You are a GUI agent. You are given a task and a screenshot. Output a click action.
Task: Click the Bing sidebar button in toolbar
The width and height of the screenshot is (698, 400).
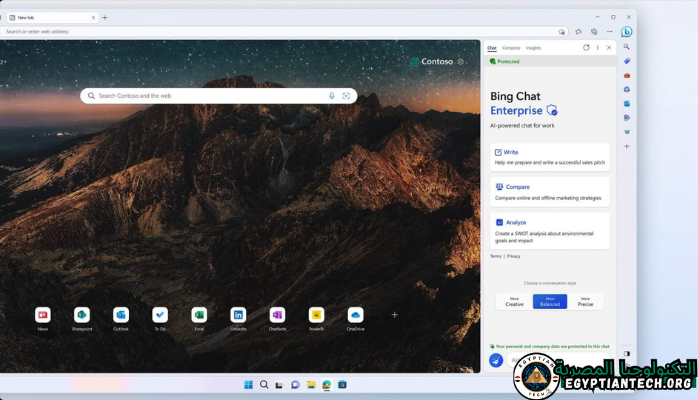point(626,32)
